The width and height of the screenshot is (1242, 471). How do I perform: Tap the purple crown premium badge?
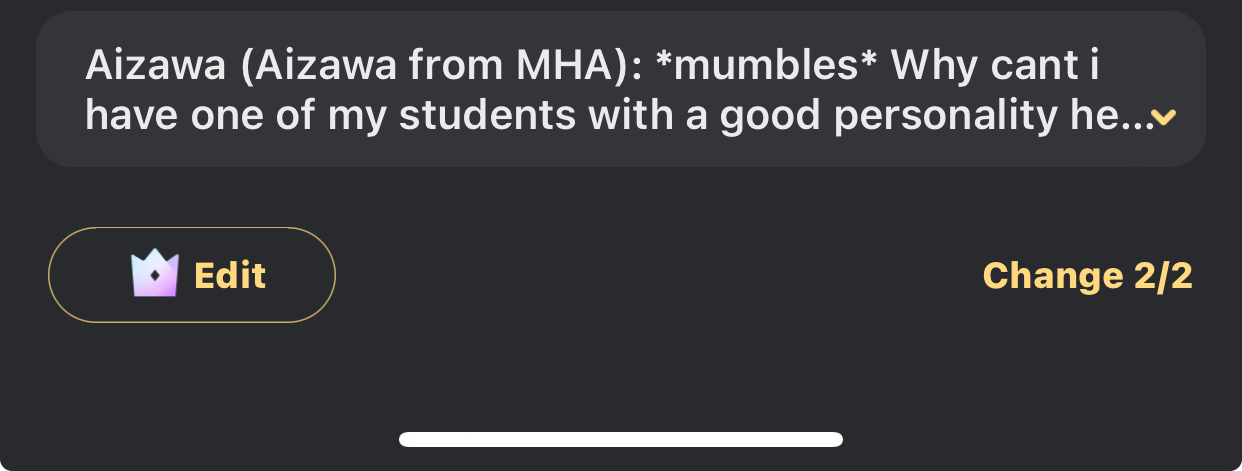click(x=155, y=274)
